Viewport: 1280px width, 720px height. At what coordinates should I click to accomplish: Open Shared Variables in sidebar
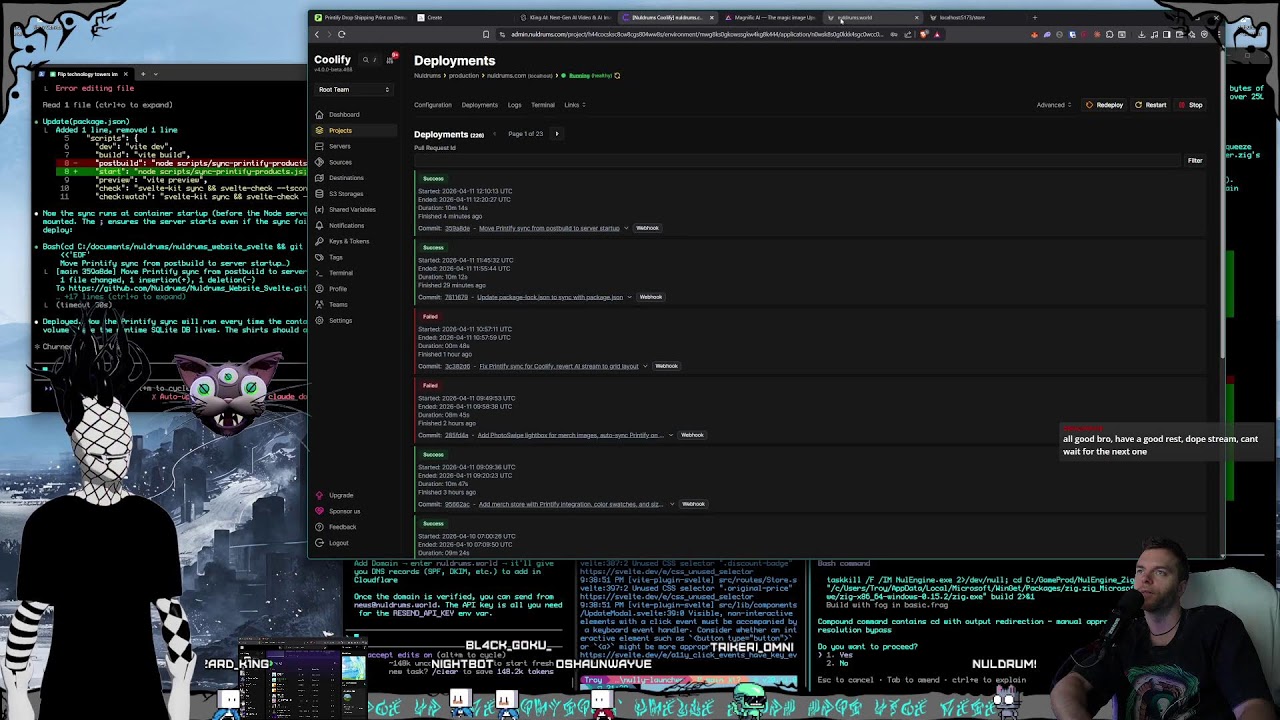coord(352,210)
